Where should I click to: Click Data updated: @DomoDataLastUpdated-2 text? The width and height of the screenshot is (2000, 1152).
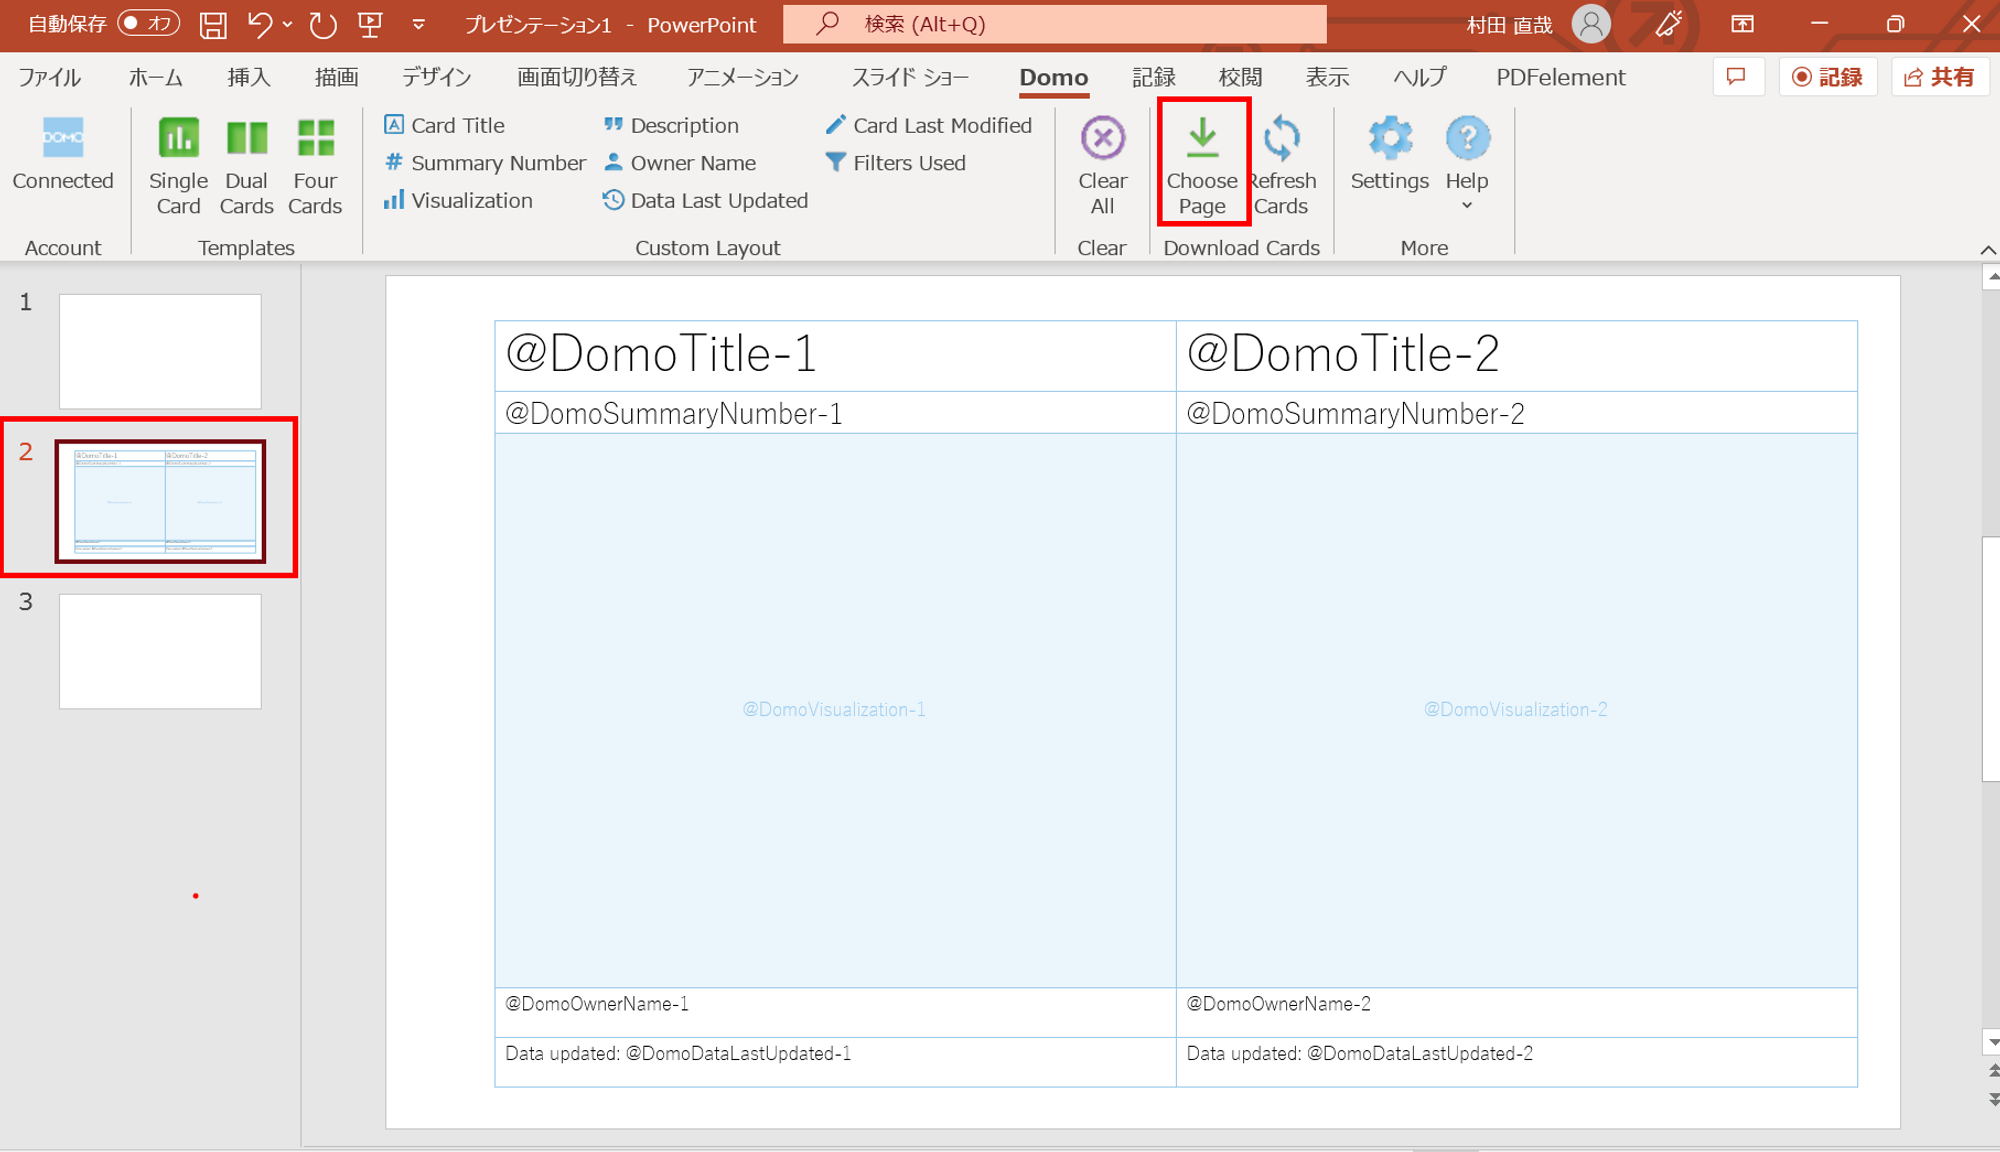click(x=1359, y=1054)
